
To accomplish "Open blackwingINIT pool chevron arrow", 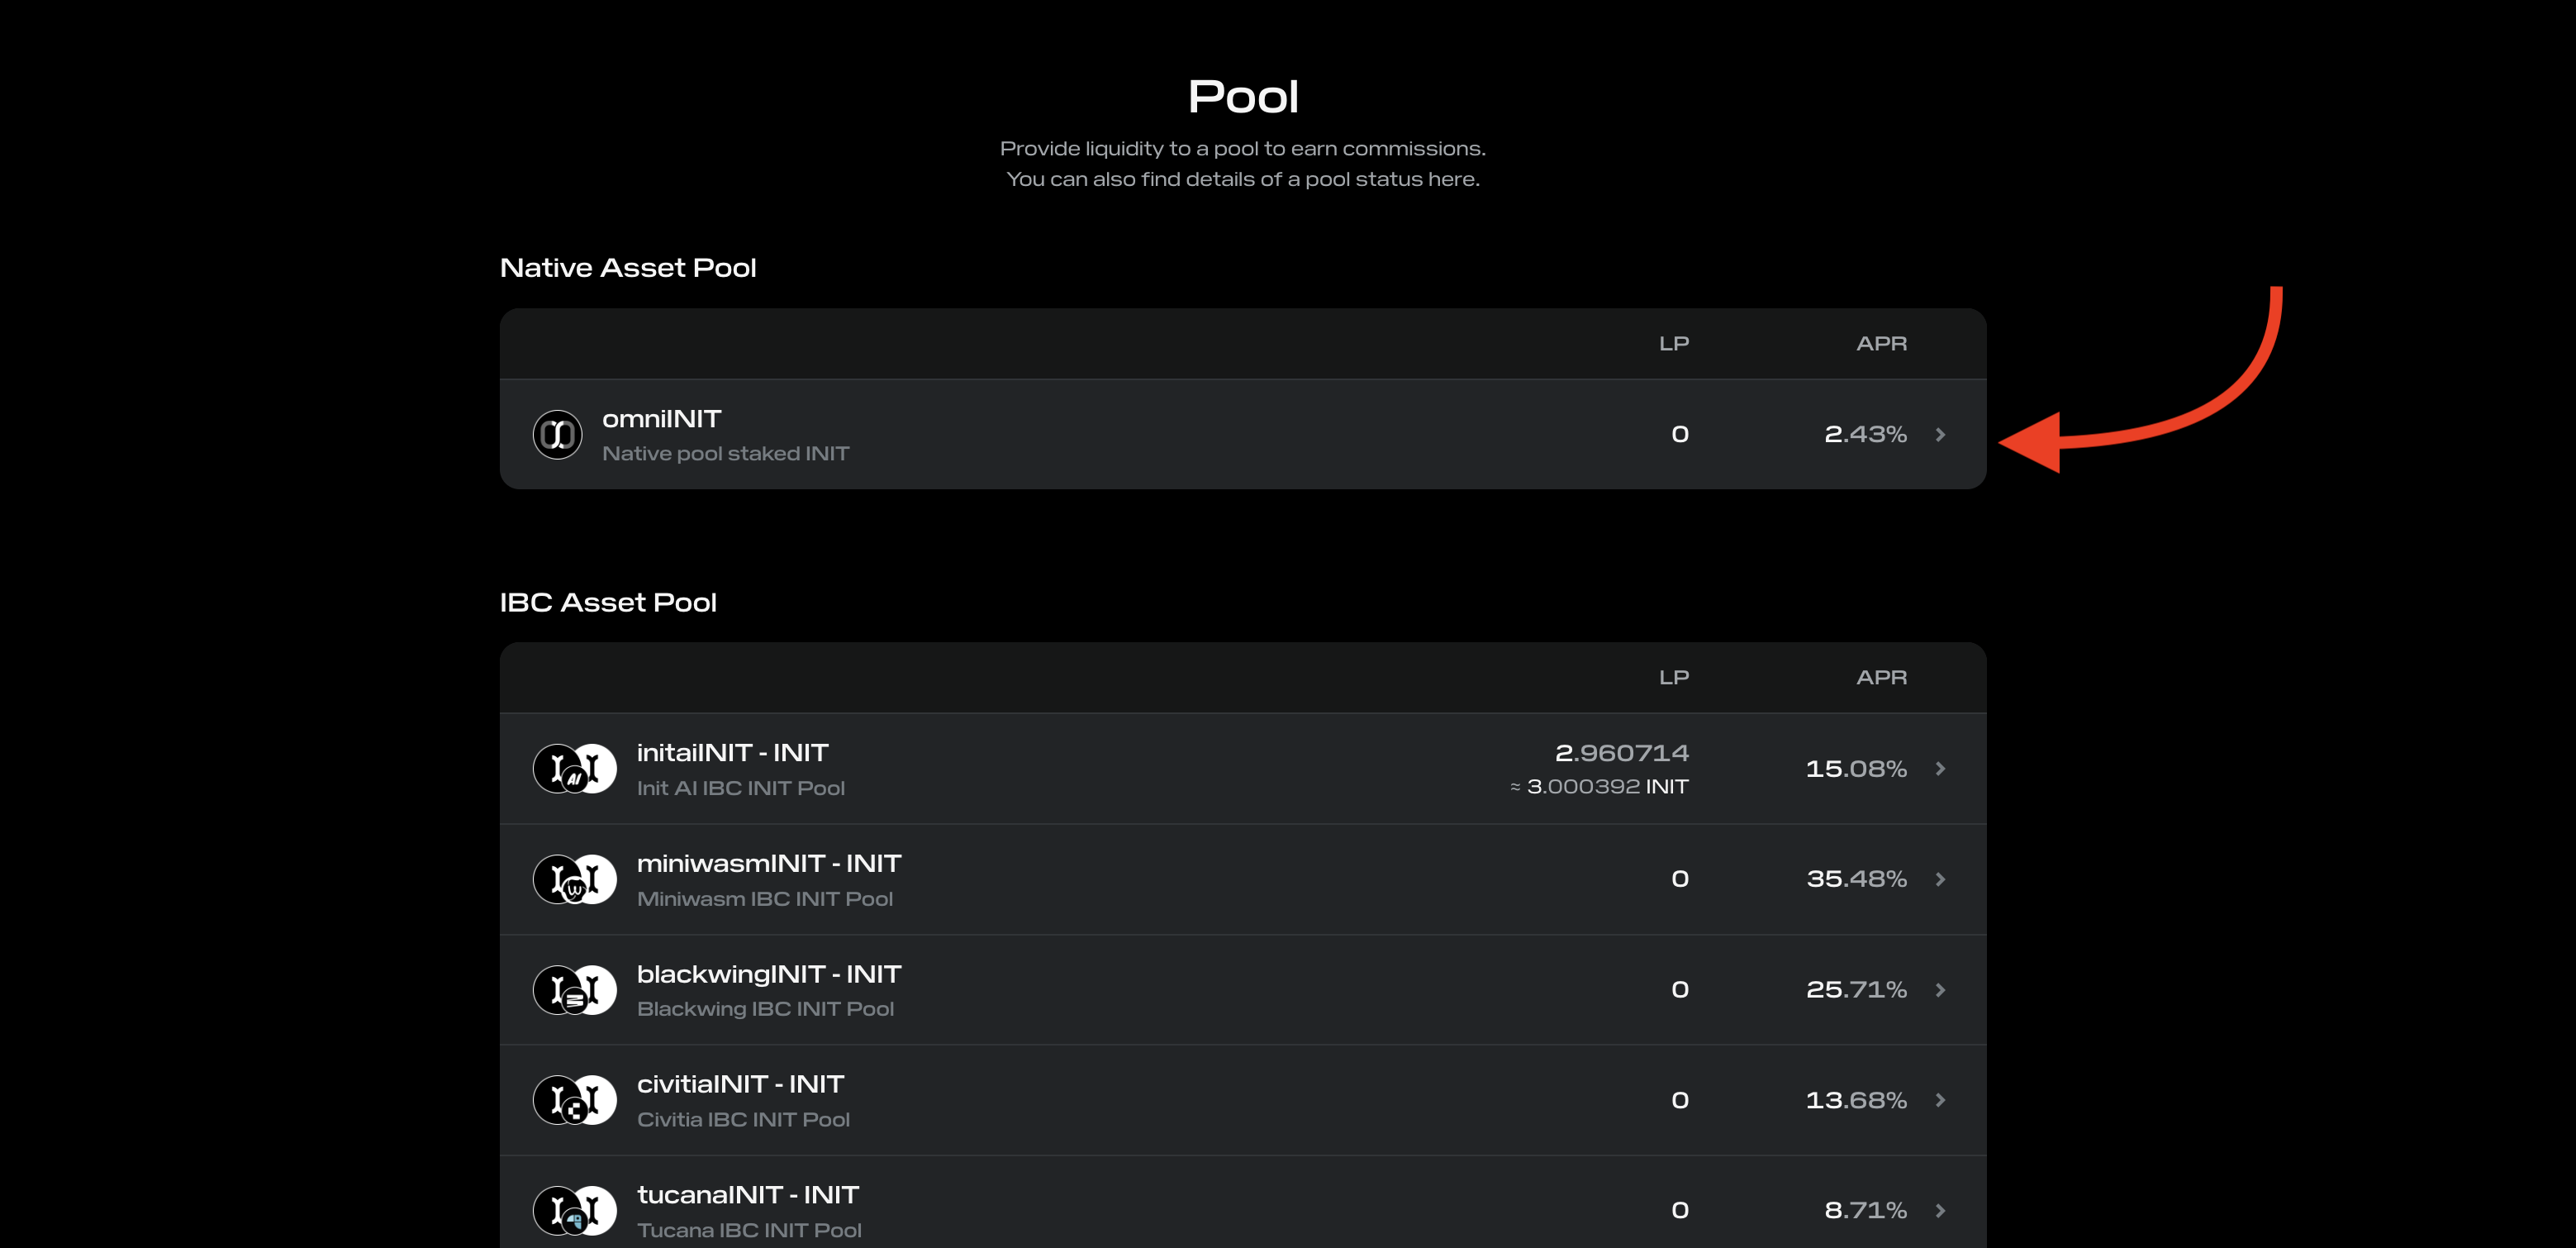I will pos(1940,990).
